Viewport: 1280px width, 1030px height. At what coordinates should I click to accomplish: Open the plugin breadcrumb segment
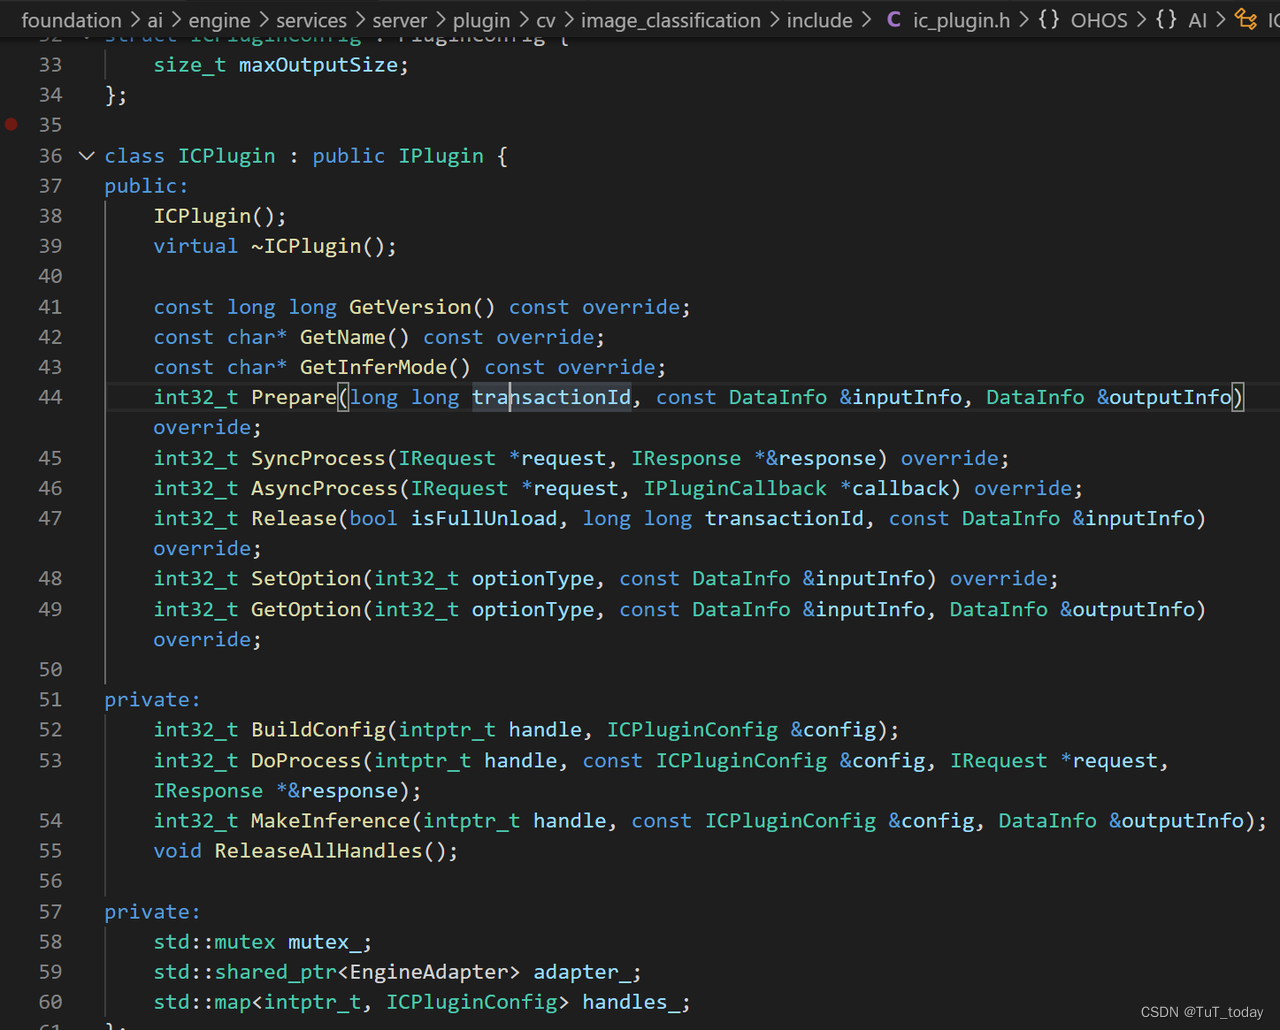(481, 20)
